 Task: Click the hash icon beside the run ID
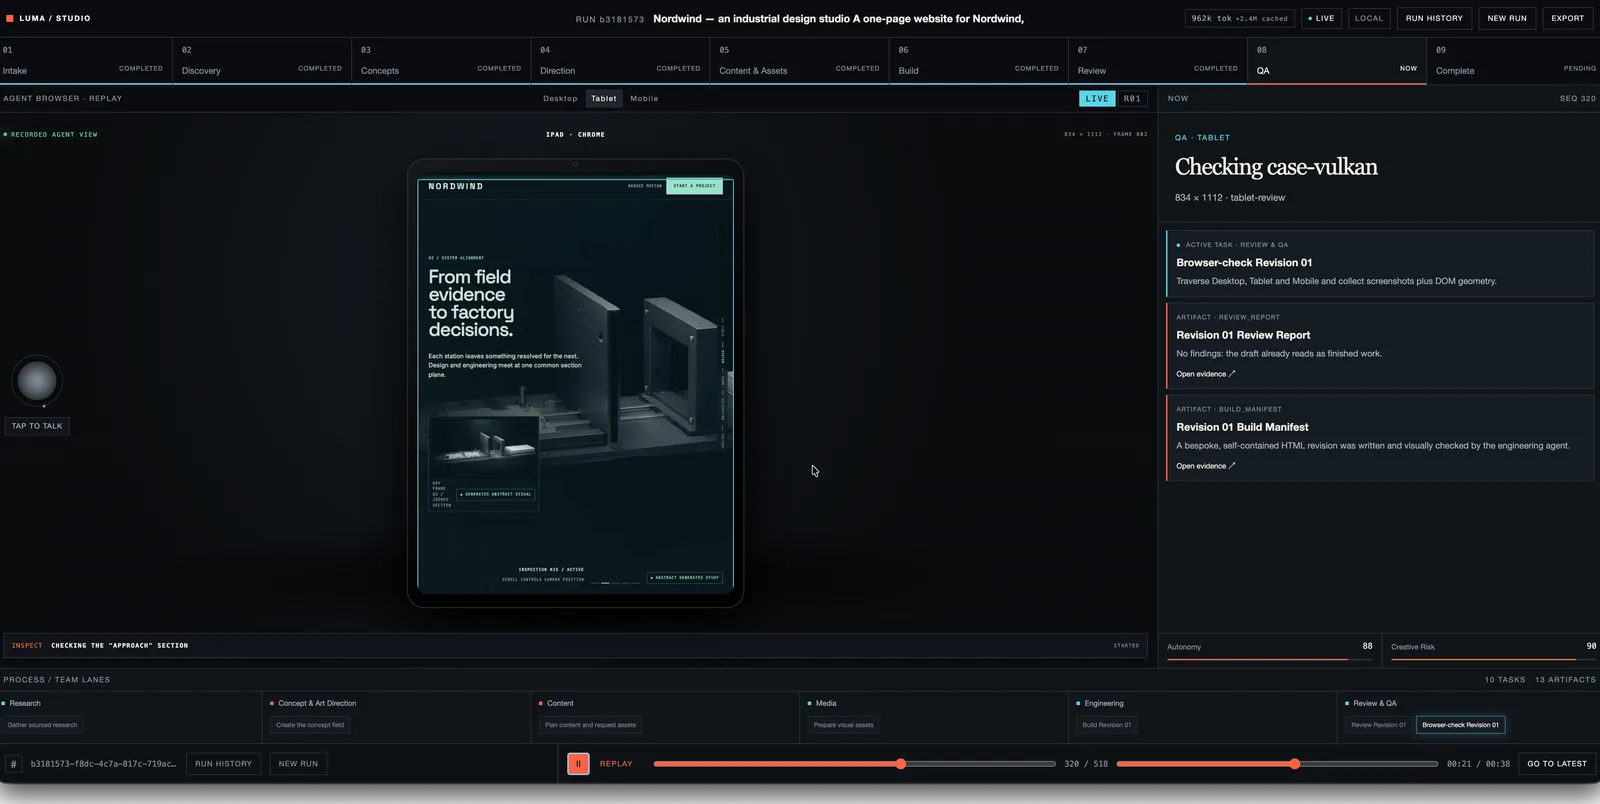pyautogui.click(x=13, y=764)
